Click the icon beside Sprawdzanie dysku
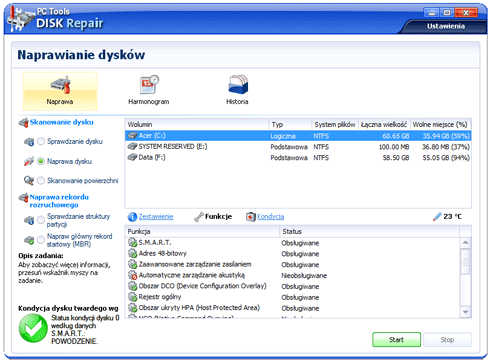This screenshot has height=362, width=490. point(29,142)
